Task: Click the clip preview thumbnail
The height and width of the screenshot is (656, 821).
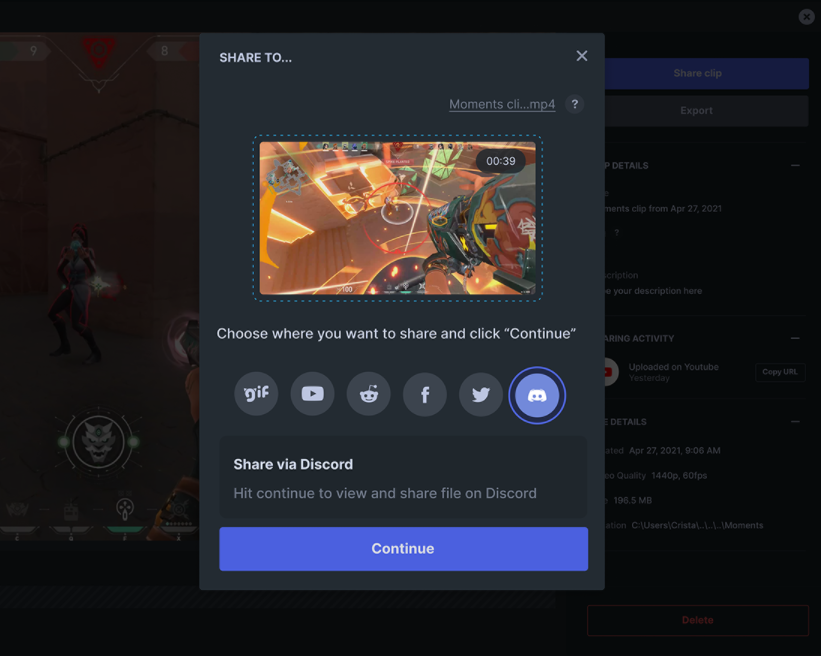Action: (x=398, y=218)
